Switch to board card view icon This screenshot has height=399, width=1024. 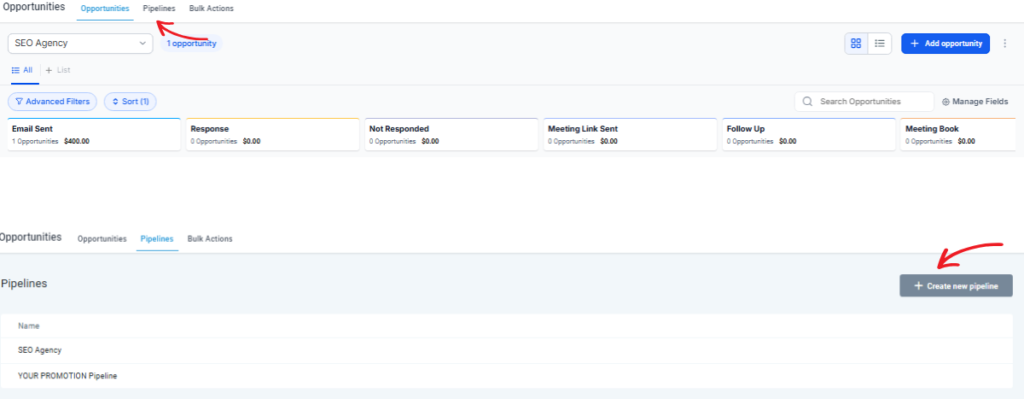coord(856,44)
